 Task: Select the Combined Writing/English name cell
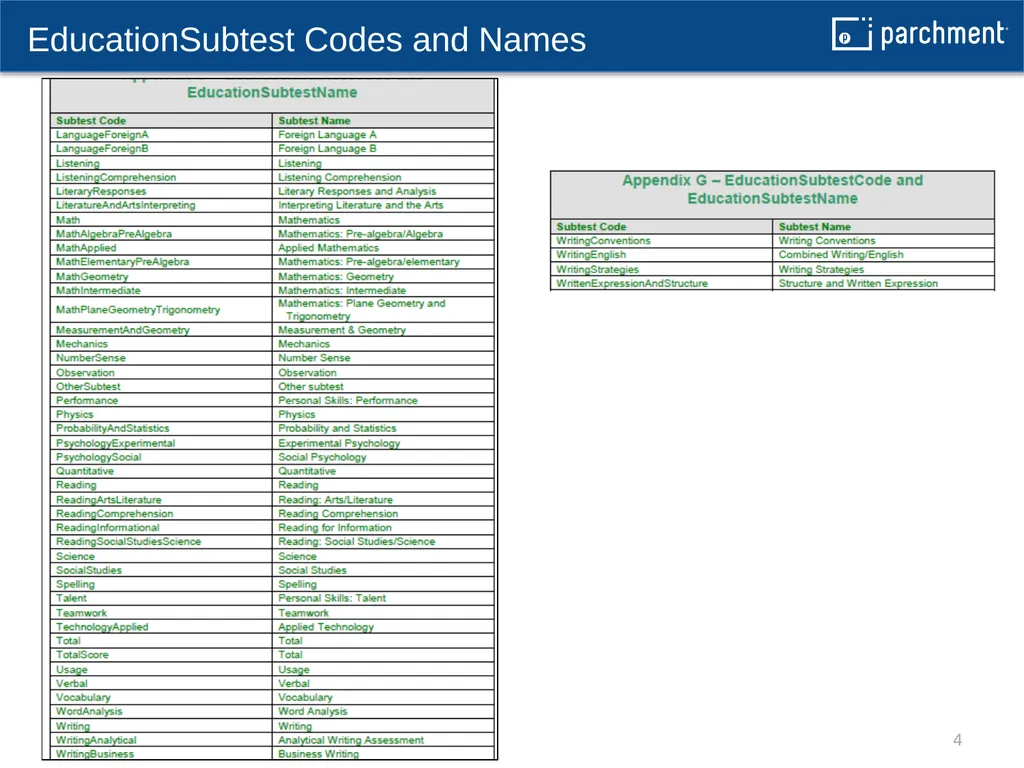pos(884,255)
